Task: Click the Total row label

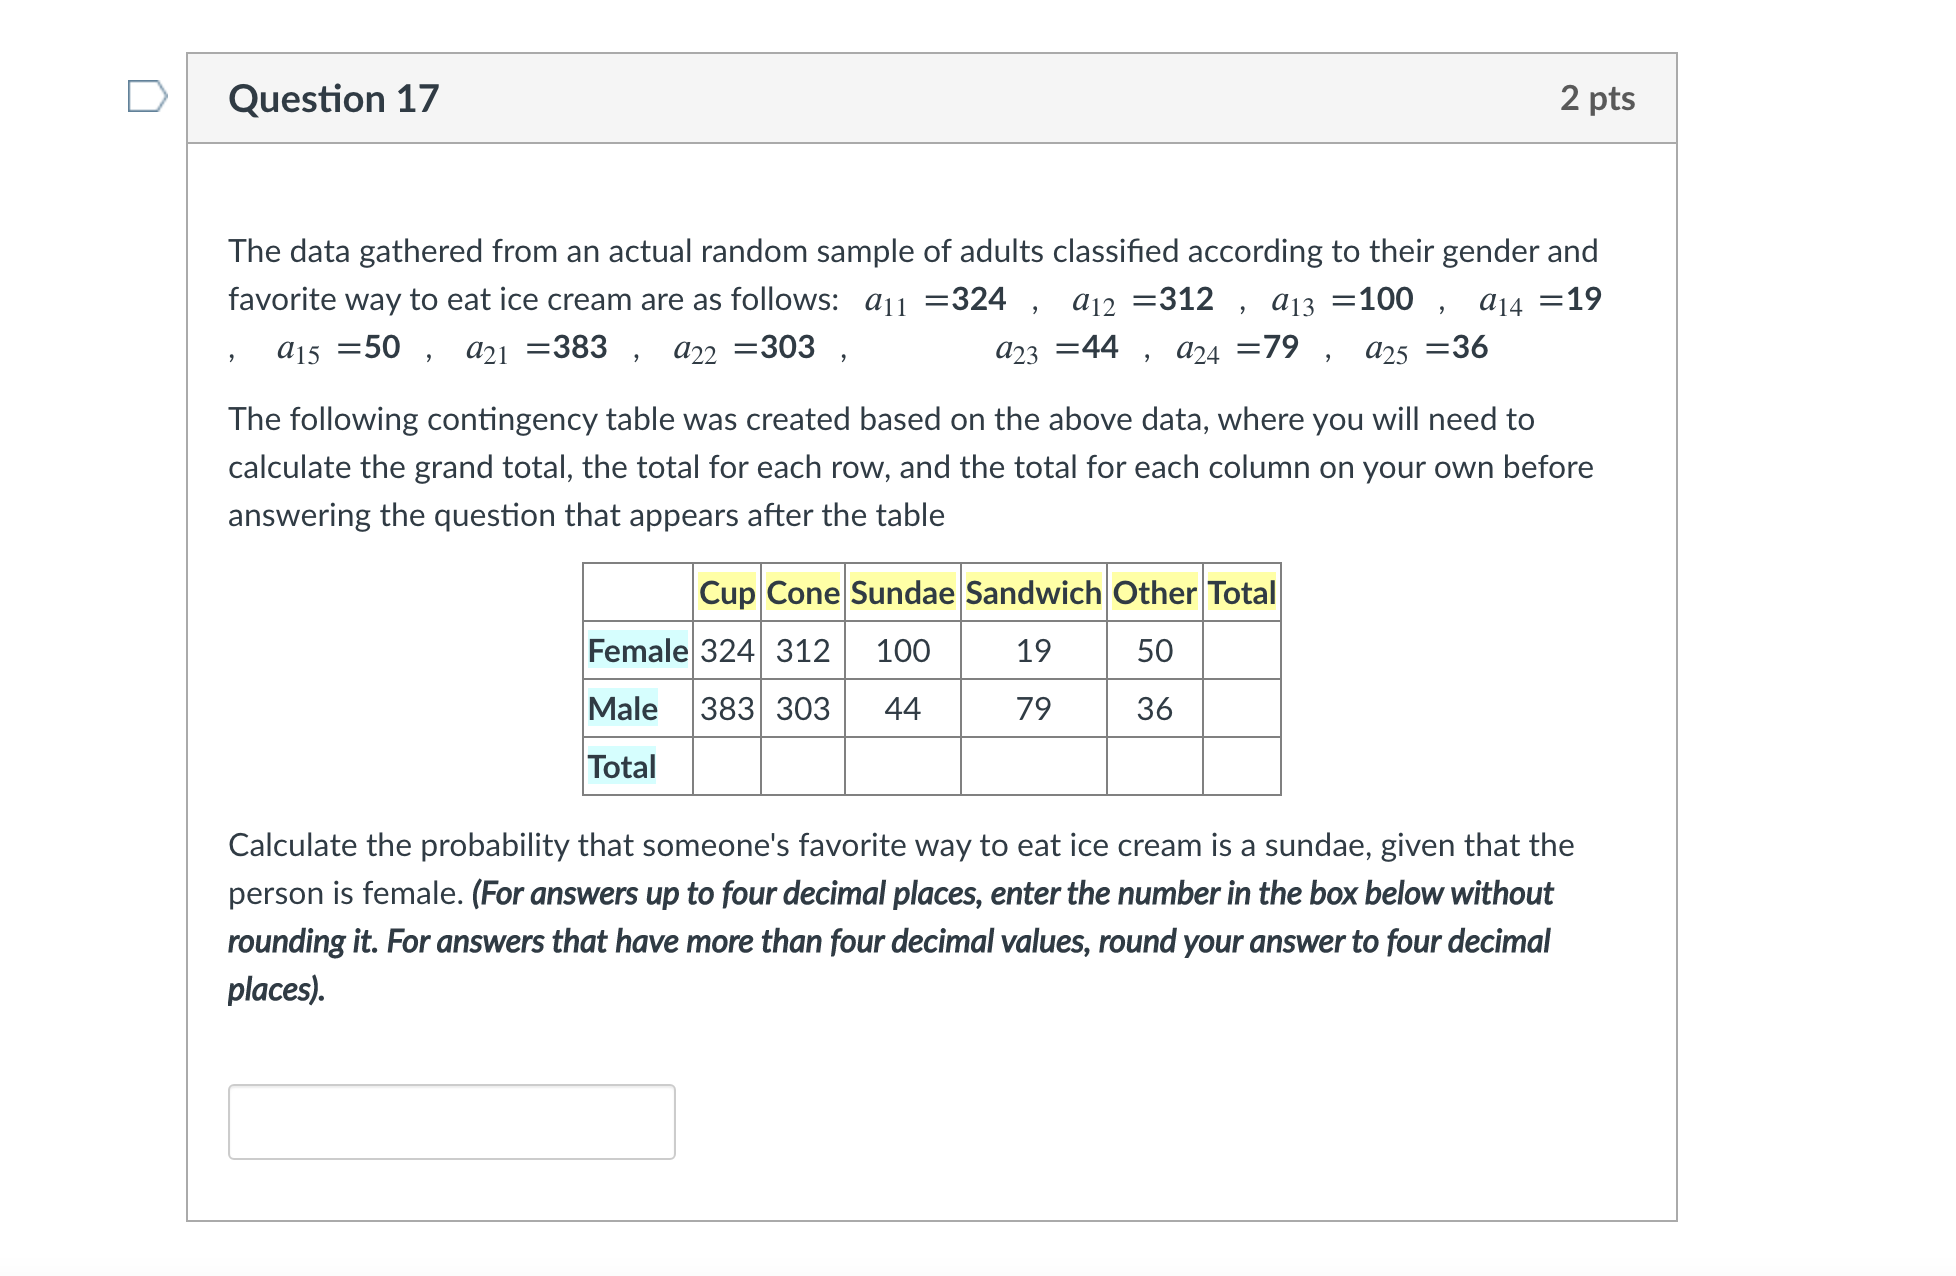Action: (621, 766)
